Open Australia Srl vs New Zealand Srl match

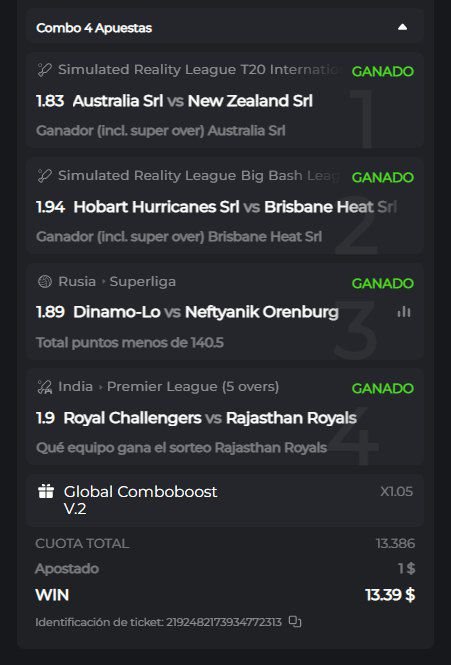click(x=193, y=101)
